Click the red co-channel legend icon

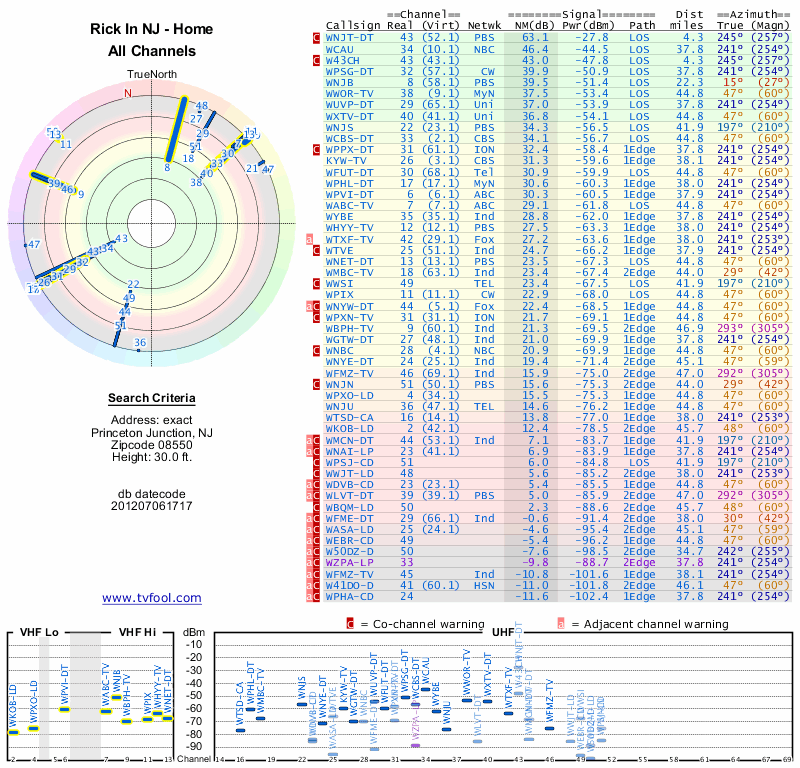(350, 624)
